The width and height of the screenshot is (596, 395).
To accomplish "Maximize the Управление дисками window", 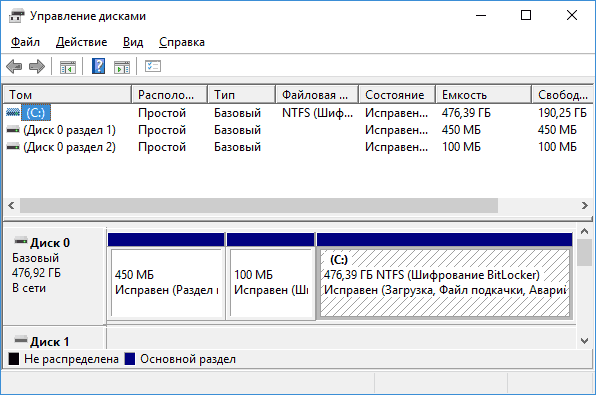I will 526,16.
